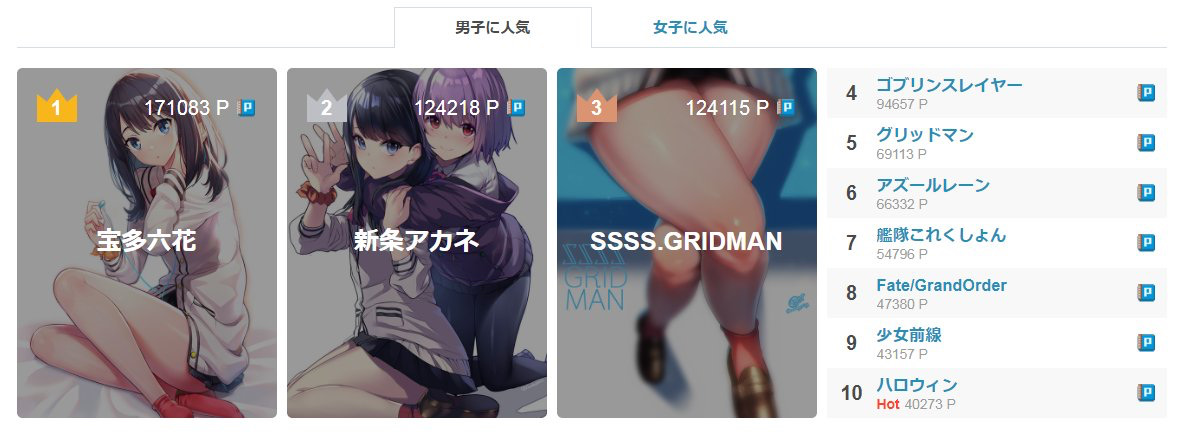1191x434 pixels.
Task: Open the 新条アカネ ranking thumbnail
Action: [x=417, y=243]
